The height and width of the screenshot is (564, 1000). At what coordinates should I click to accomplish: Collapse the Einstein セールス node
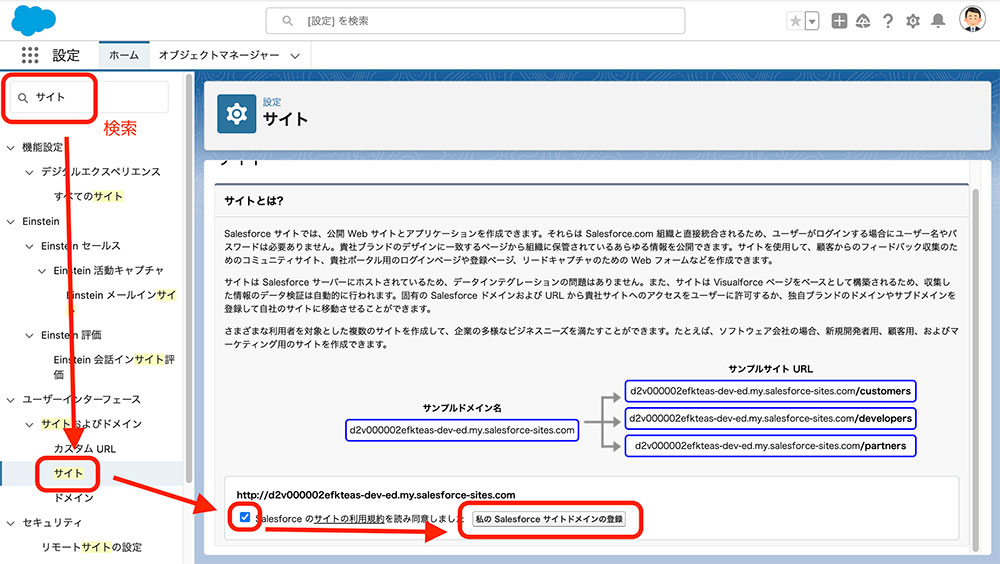(29, 246)
